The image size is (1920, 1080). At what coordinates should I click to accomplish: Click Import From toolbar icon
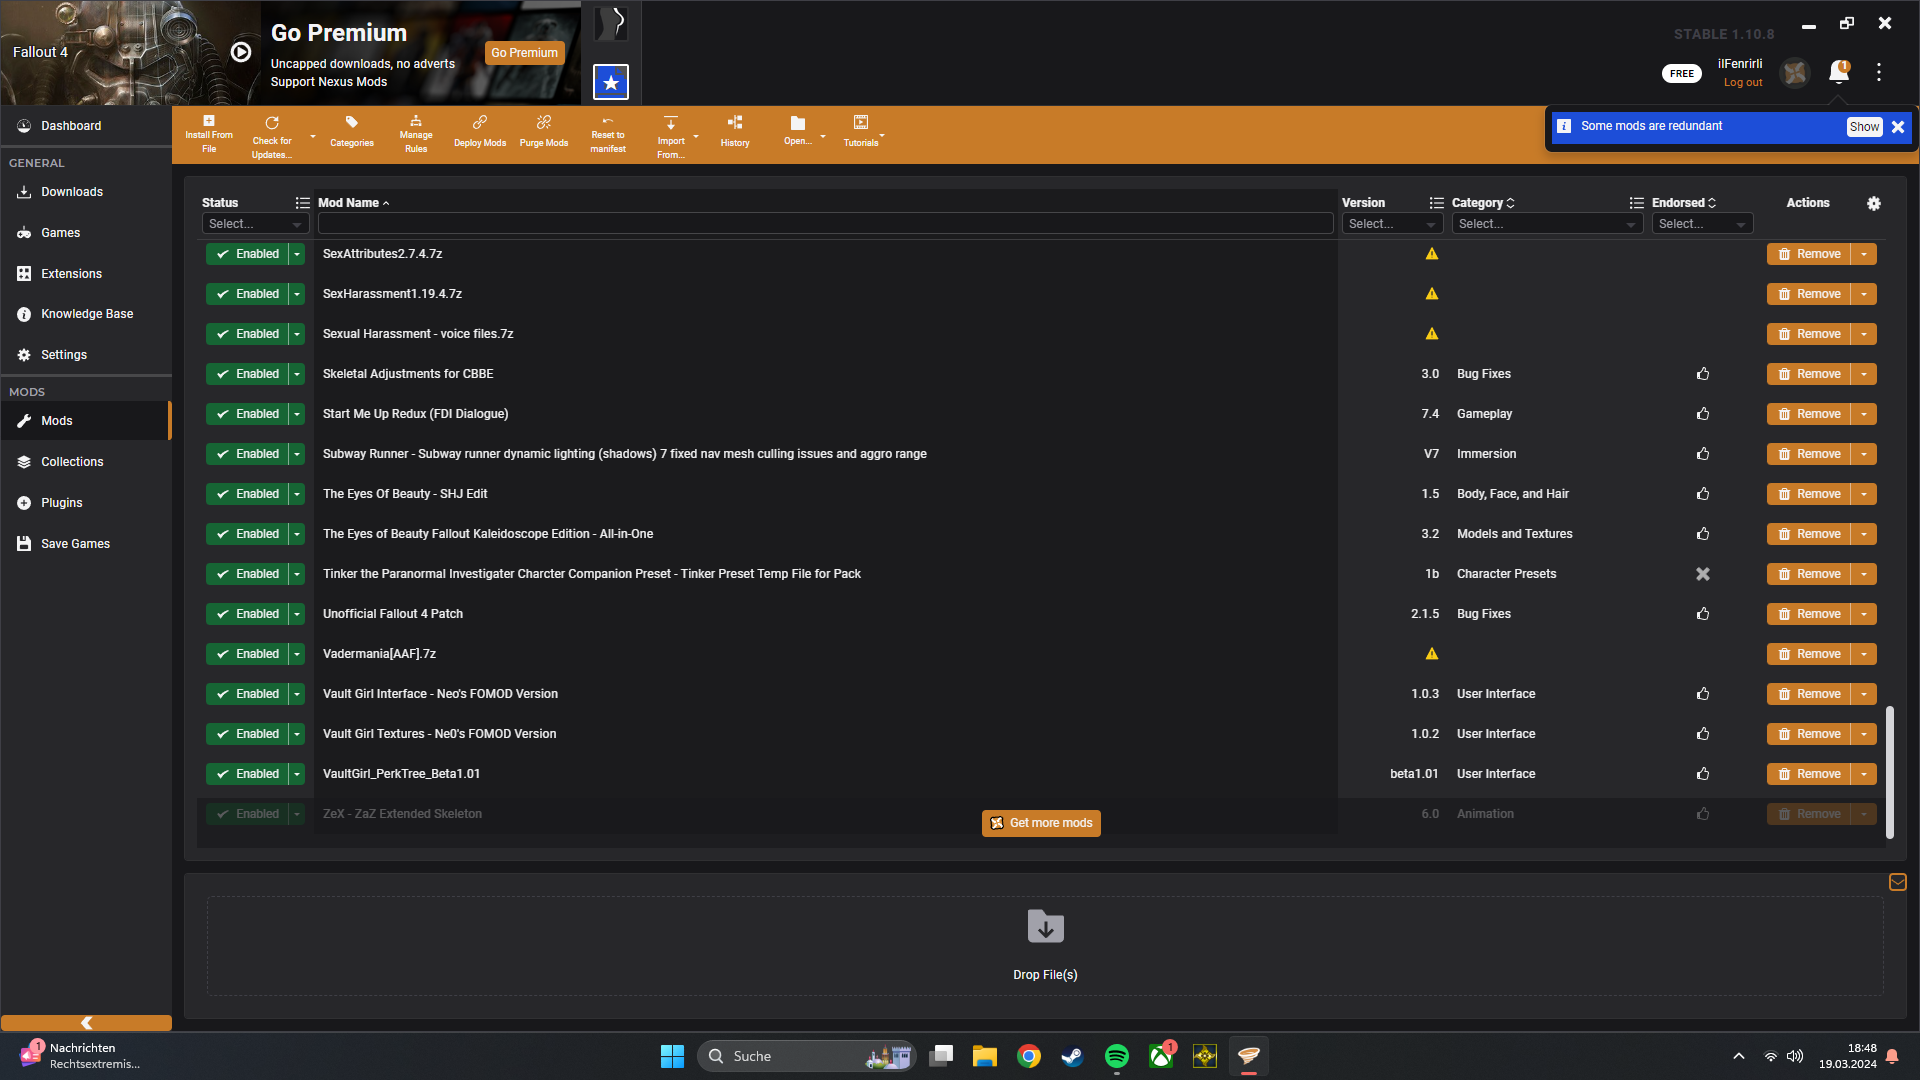pyautogui.click(x=671, y=123)
